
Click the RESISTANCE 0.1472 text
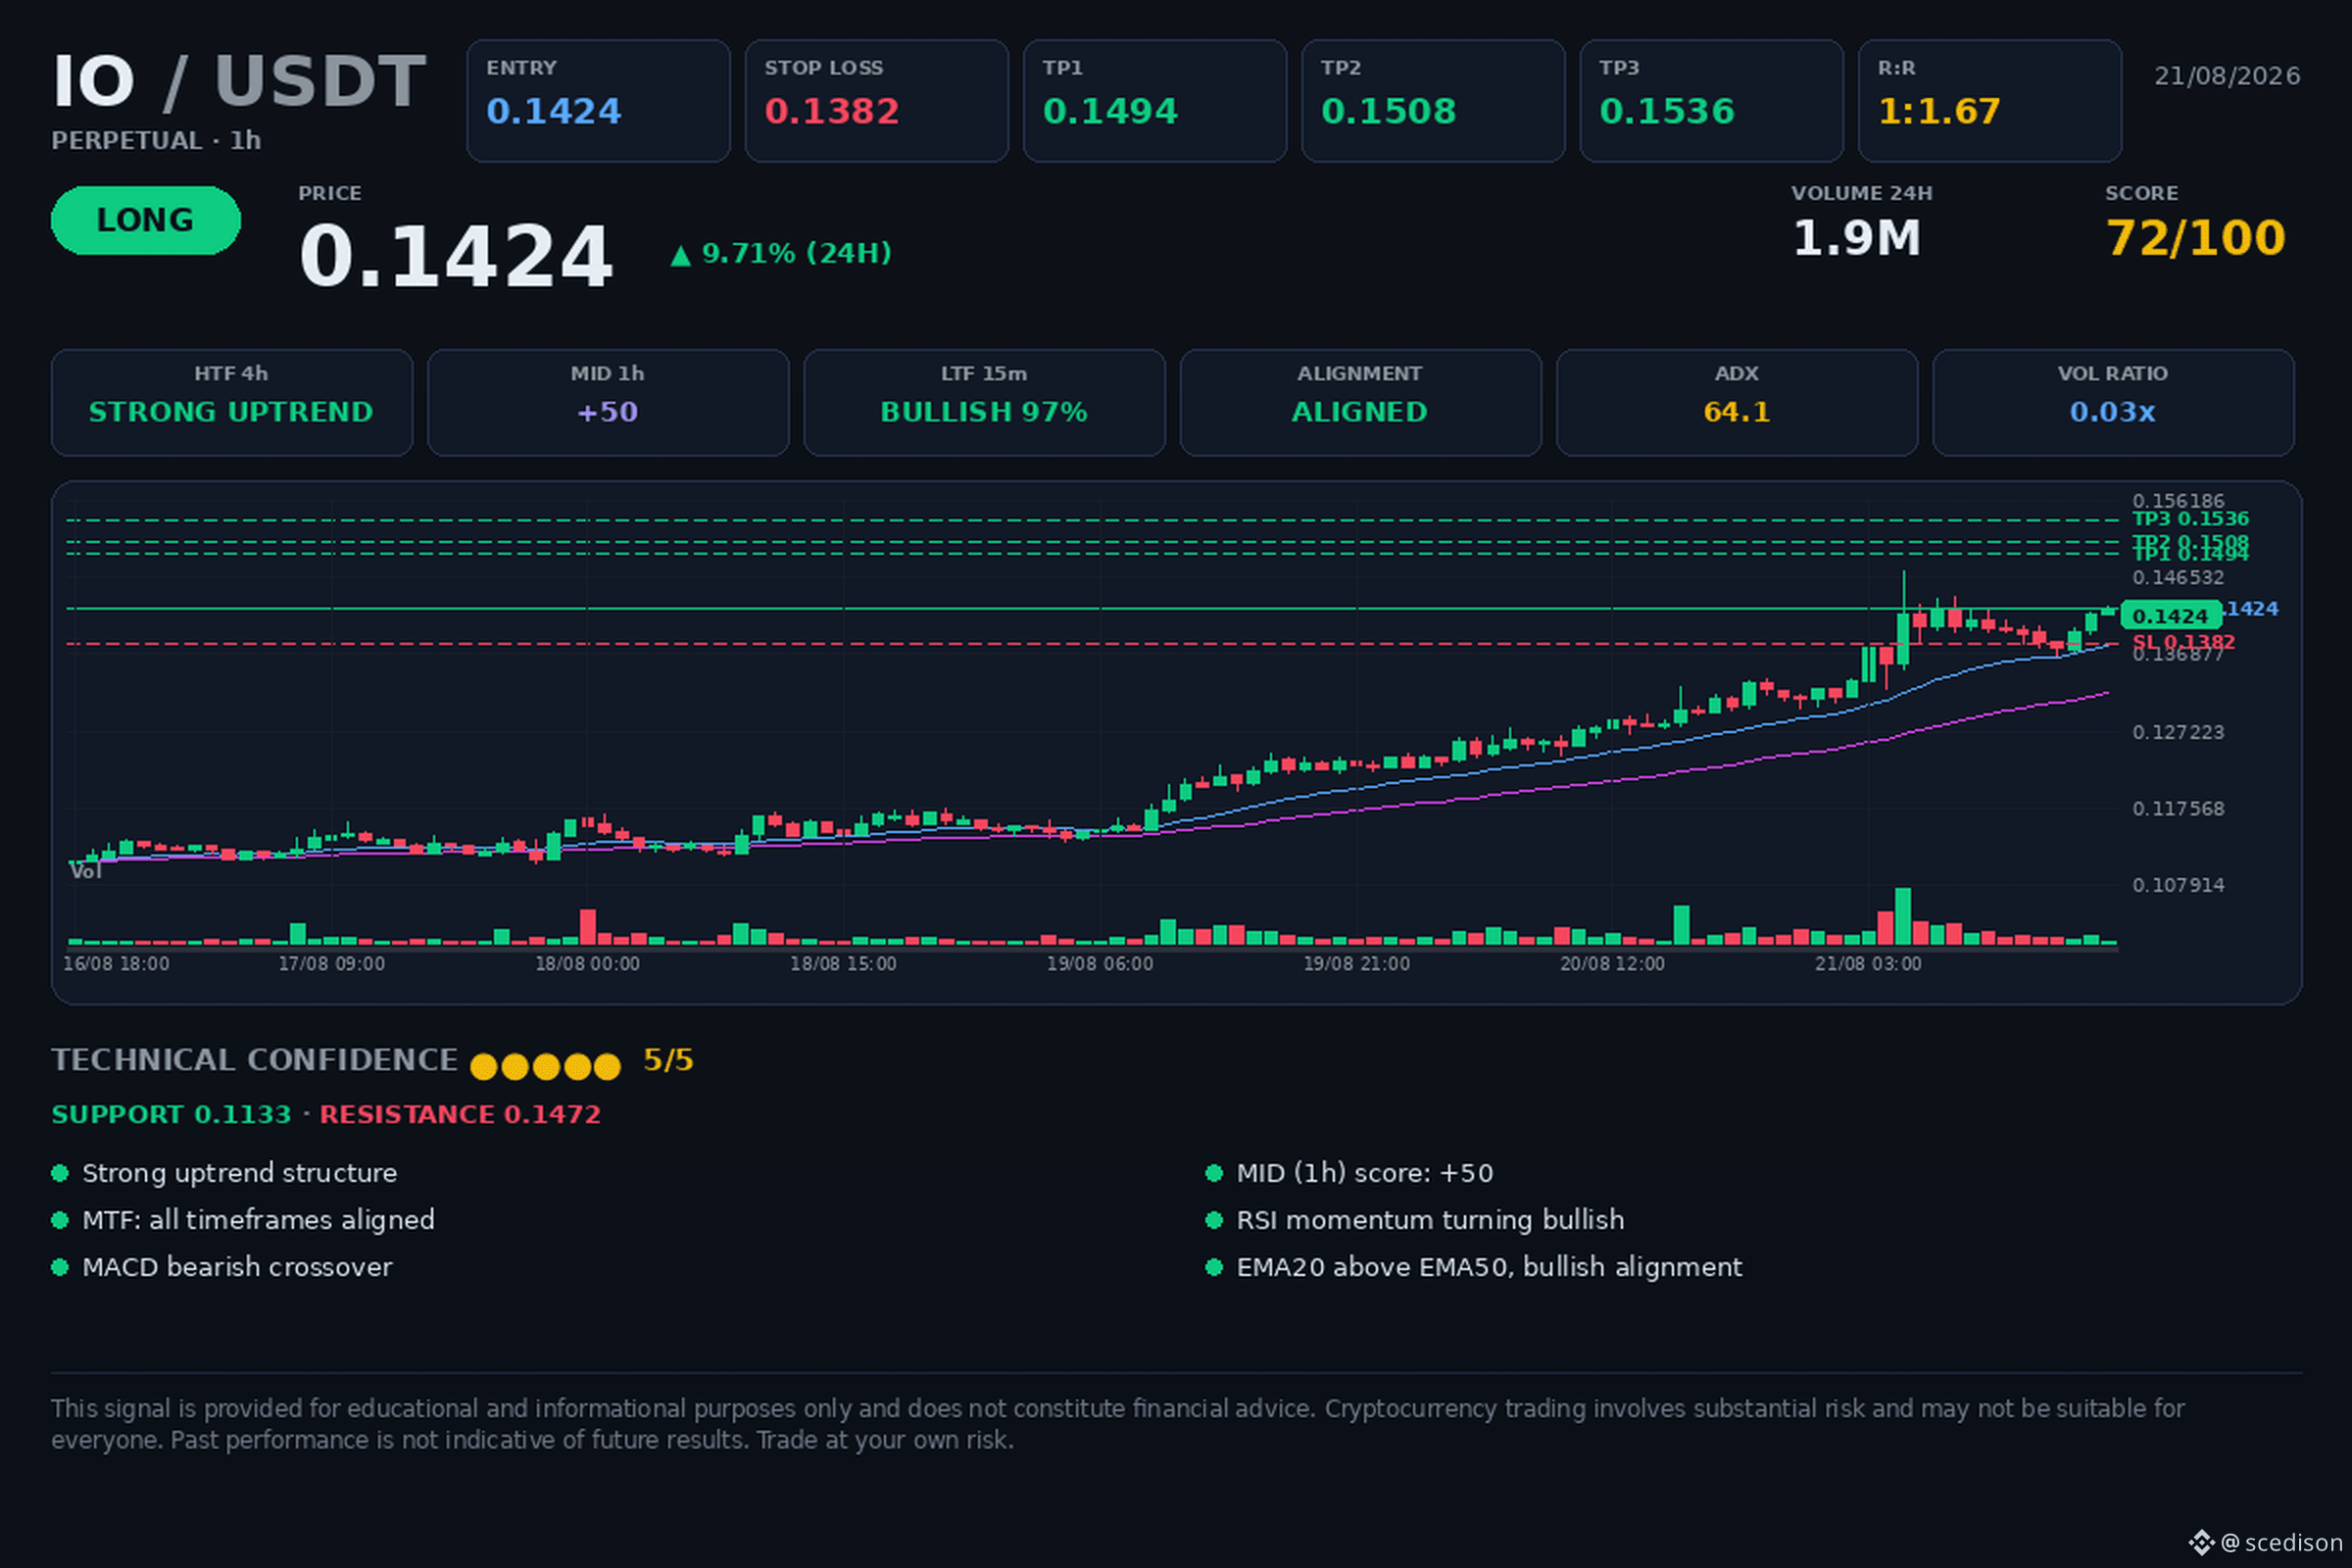pyautogui.click(x=460, y=1115)
